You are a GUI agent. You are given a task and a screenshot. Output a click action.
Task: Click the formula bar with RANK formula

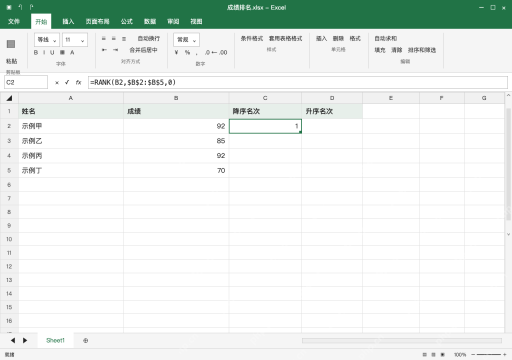[x=298, y=82]
